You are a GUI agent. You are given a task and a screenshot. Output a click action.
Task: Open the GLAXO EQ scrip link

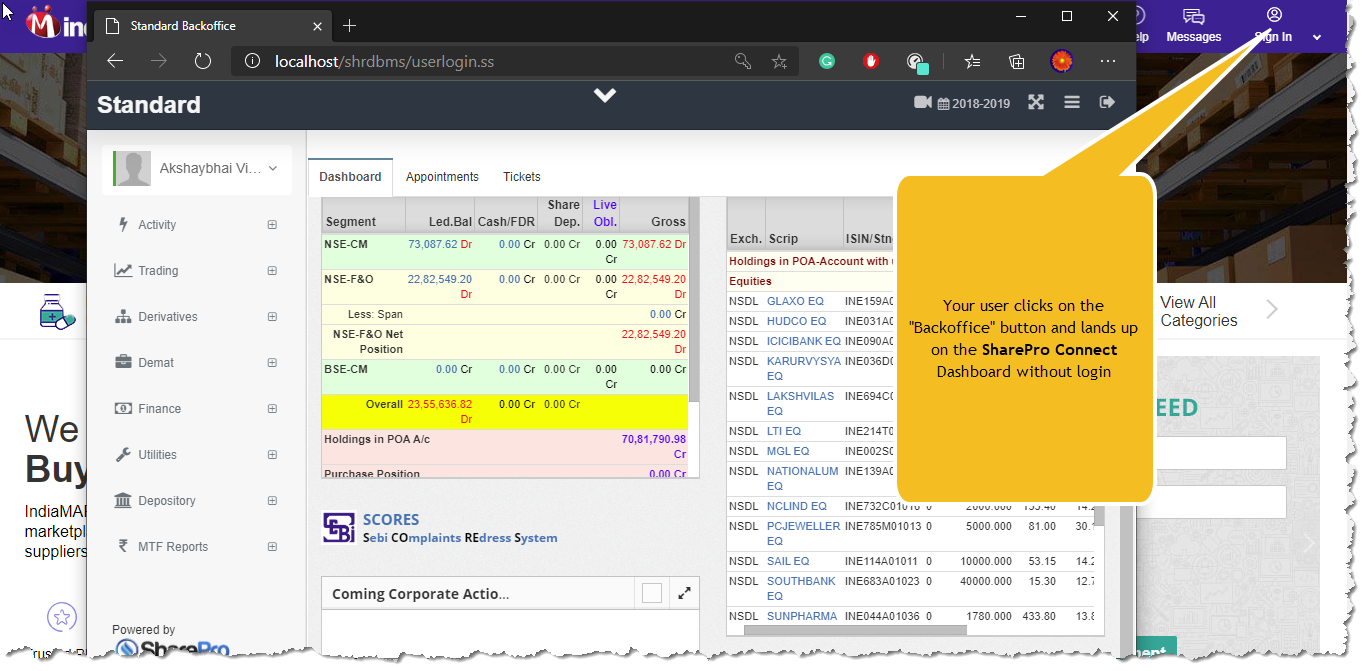click(x=795, y=301)
